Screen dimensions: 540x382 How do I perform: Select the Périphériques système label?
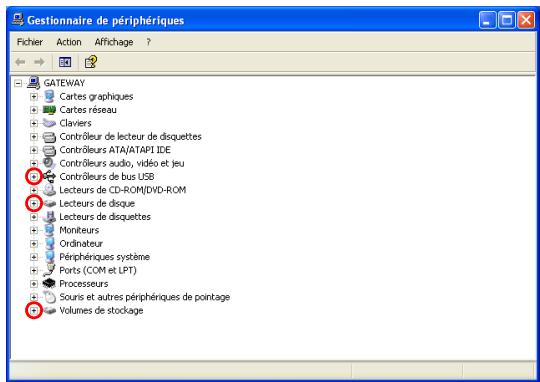[104, 257]
